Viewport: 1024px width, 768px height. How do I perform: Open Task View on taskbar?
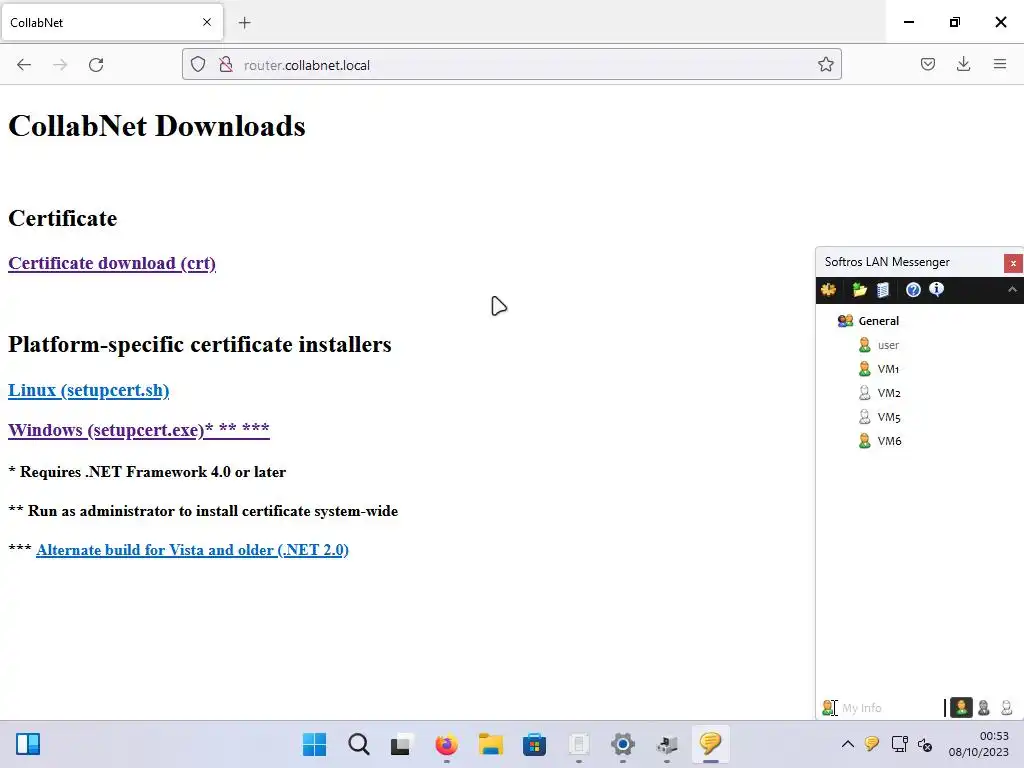[400, 744]
